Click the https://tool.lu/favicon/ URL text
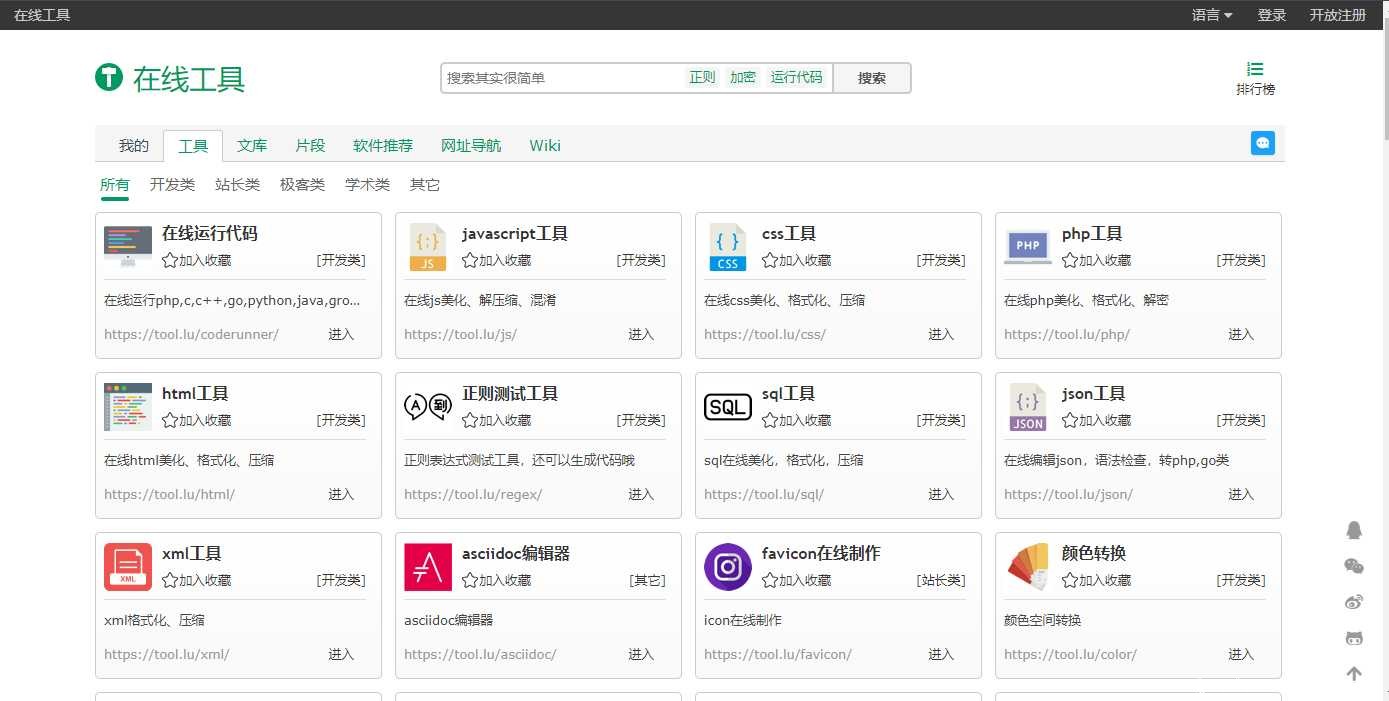This screenshot has height=701, width=1389. [x=778, y=654]
